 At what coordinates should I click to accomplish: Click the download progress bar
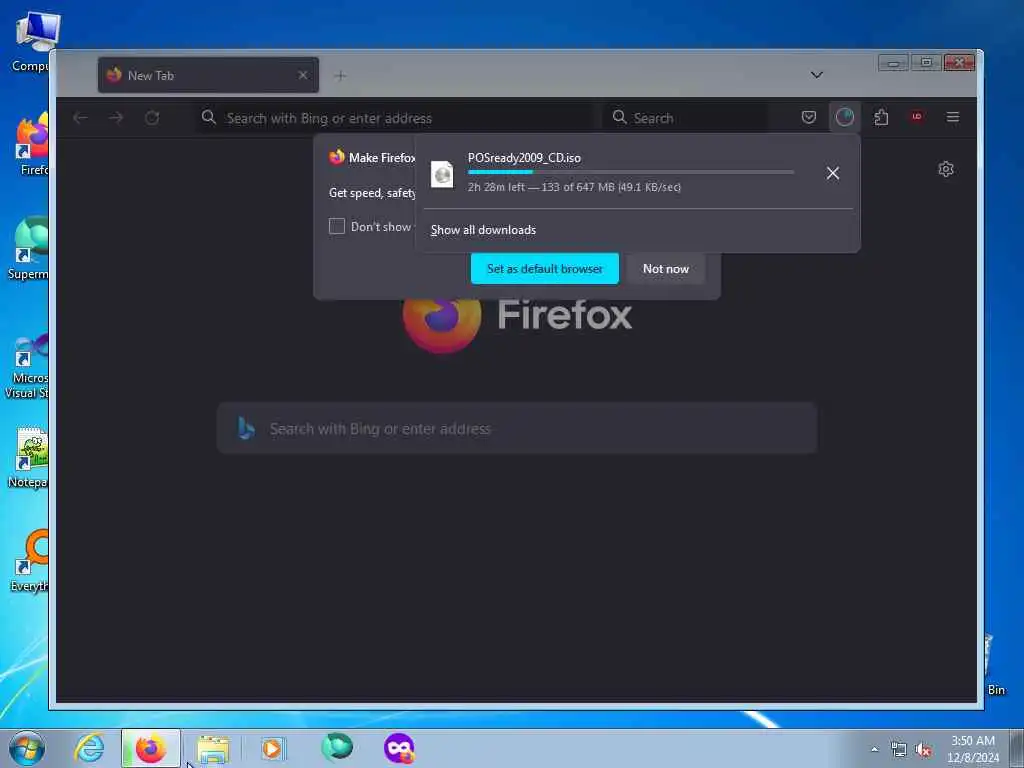click(631, 172)
